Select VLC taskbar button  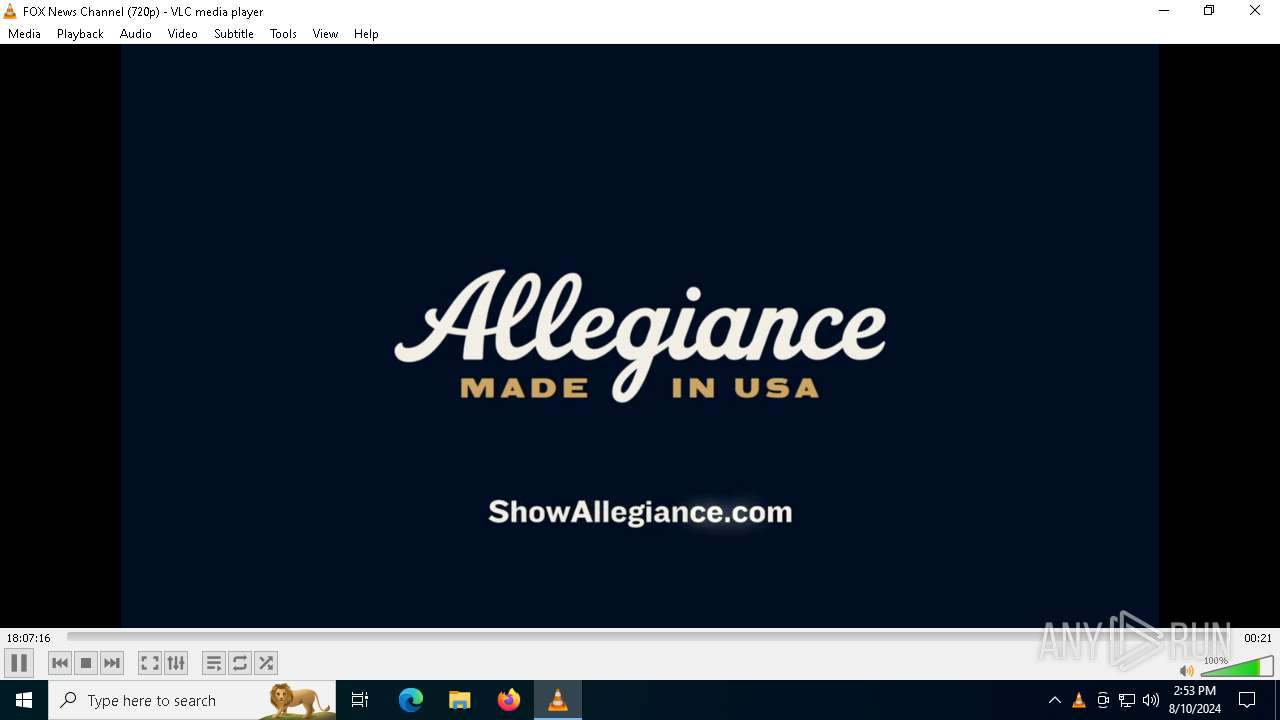[558, 700]
